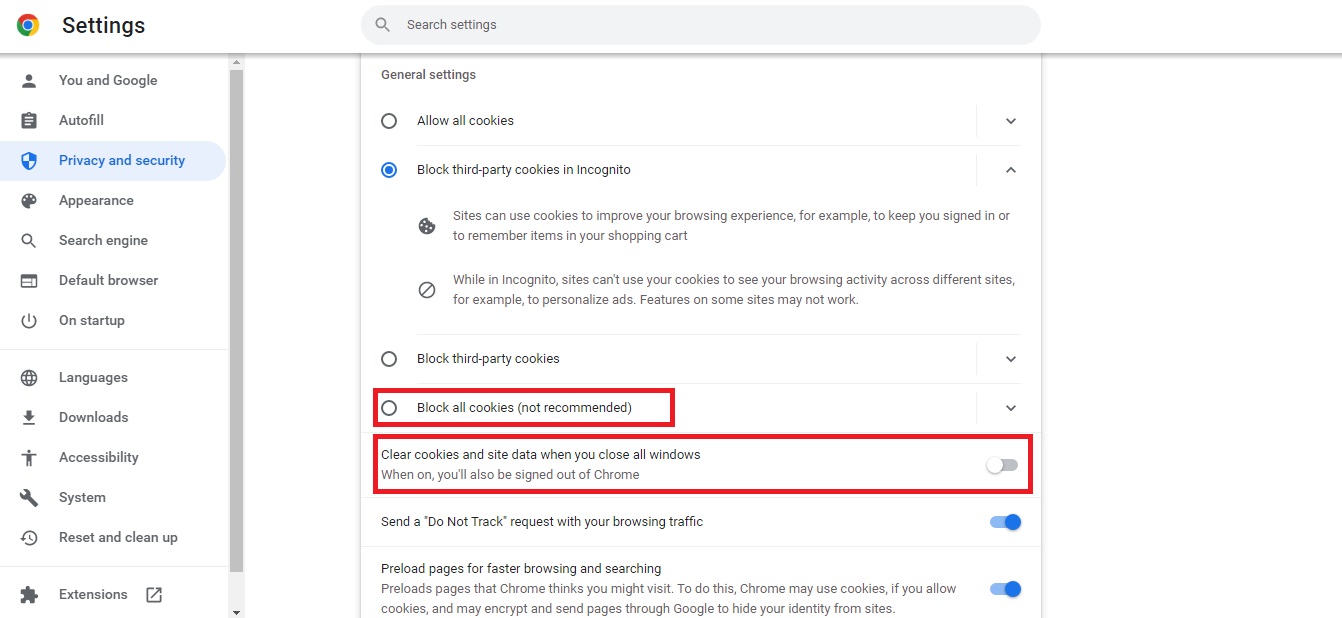Viewport: 1342px width, 618px height.
Task: Collapse Block third-party cookies in Incognito details
Action: pyautogui.click(x=1010, y=170)
